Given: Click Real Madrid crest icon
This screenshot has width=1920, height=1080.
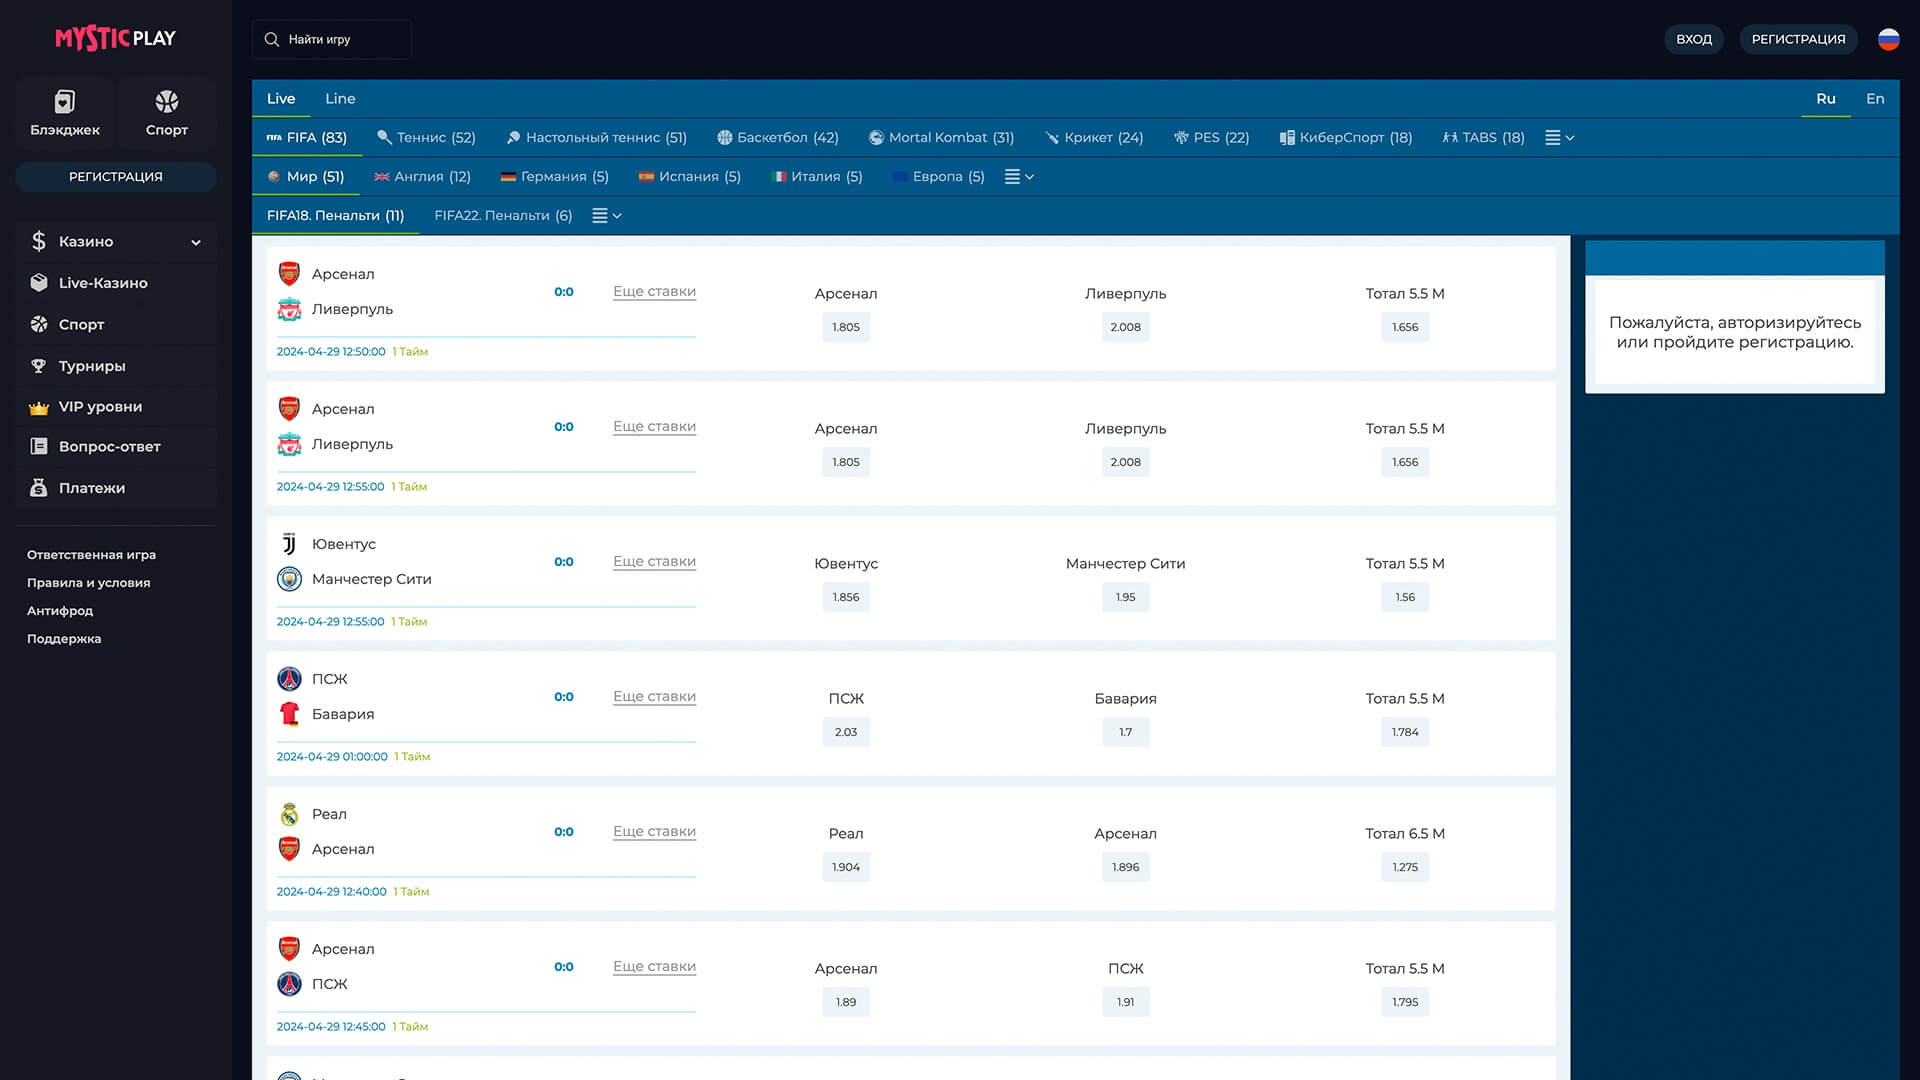Looking at the screenshot, I should [289, 814].
